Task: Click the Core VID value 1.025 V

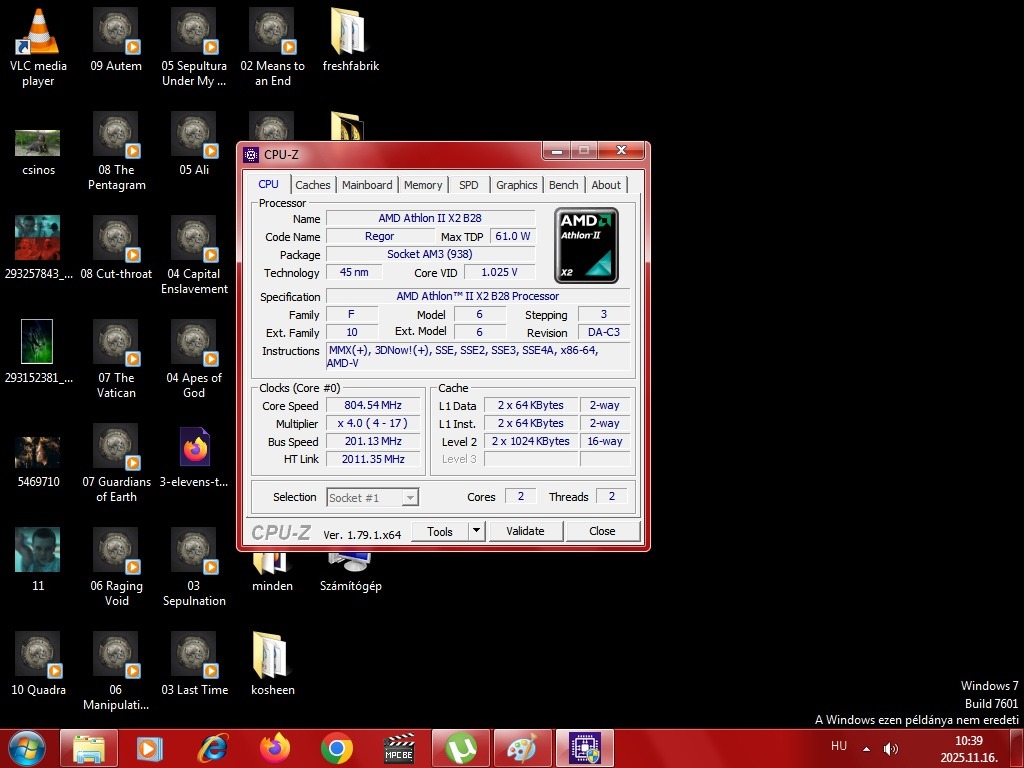Action: coord(500,272)
